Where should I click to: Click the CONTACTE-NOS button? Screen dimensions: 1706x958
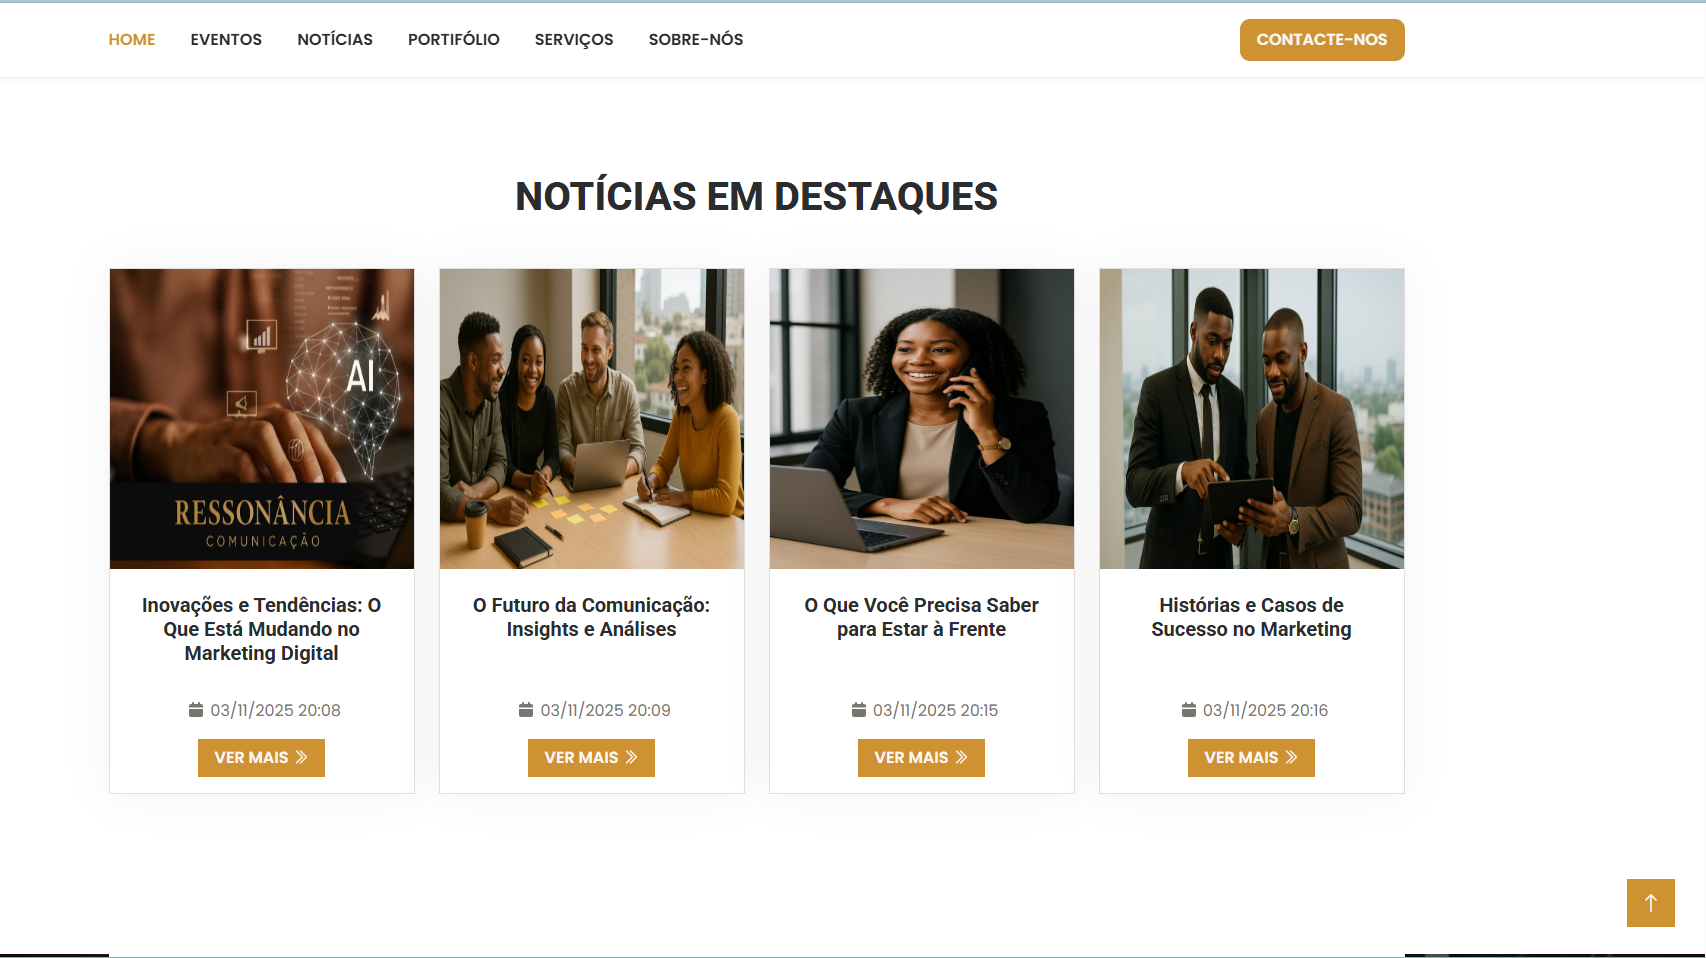point(1322,40)
